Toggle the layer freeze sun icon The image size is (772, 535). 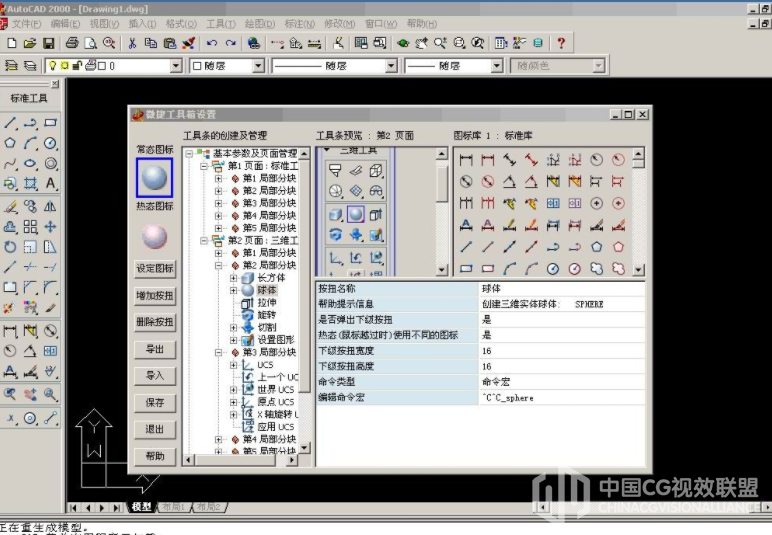click(x=64, y=65)
